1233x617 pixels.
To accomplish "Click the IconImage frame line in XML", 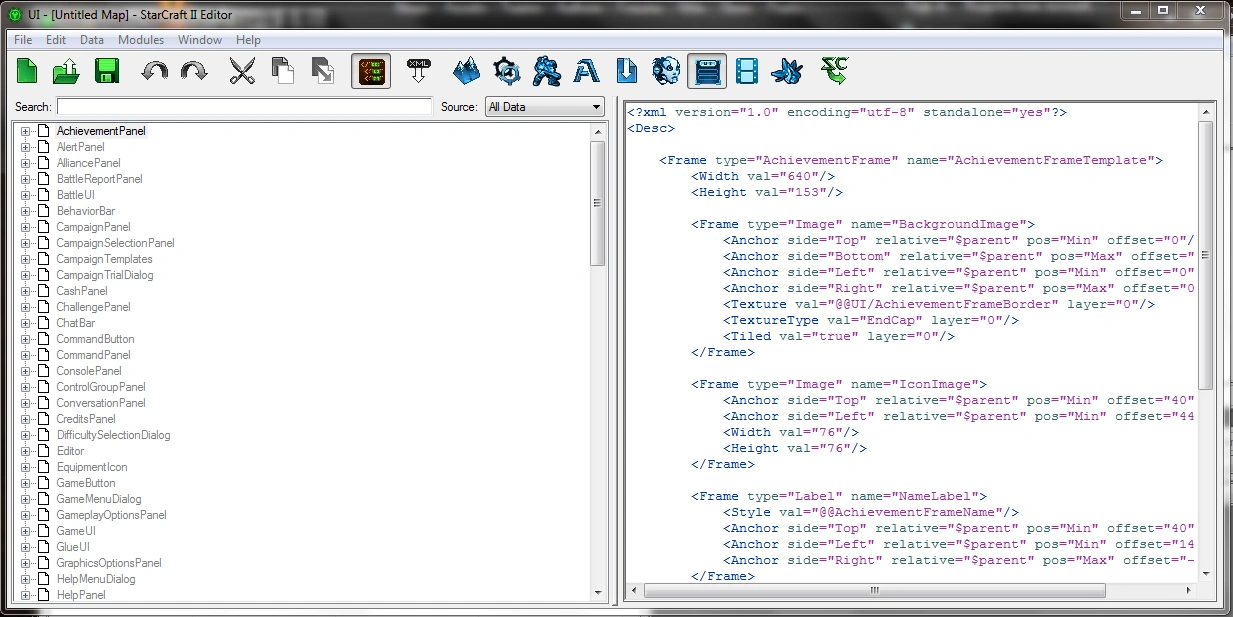I will click(x=839, y=384).
